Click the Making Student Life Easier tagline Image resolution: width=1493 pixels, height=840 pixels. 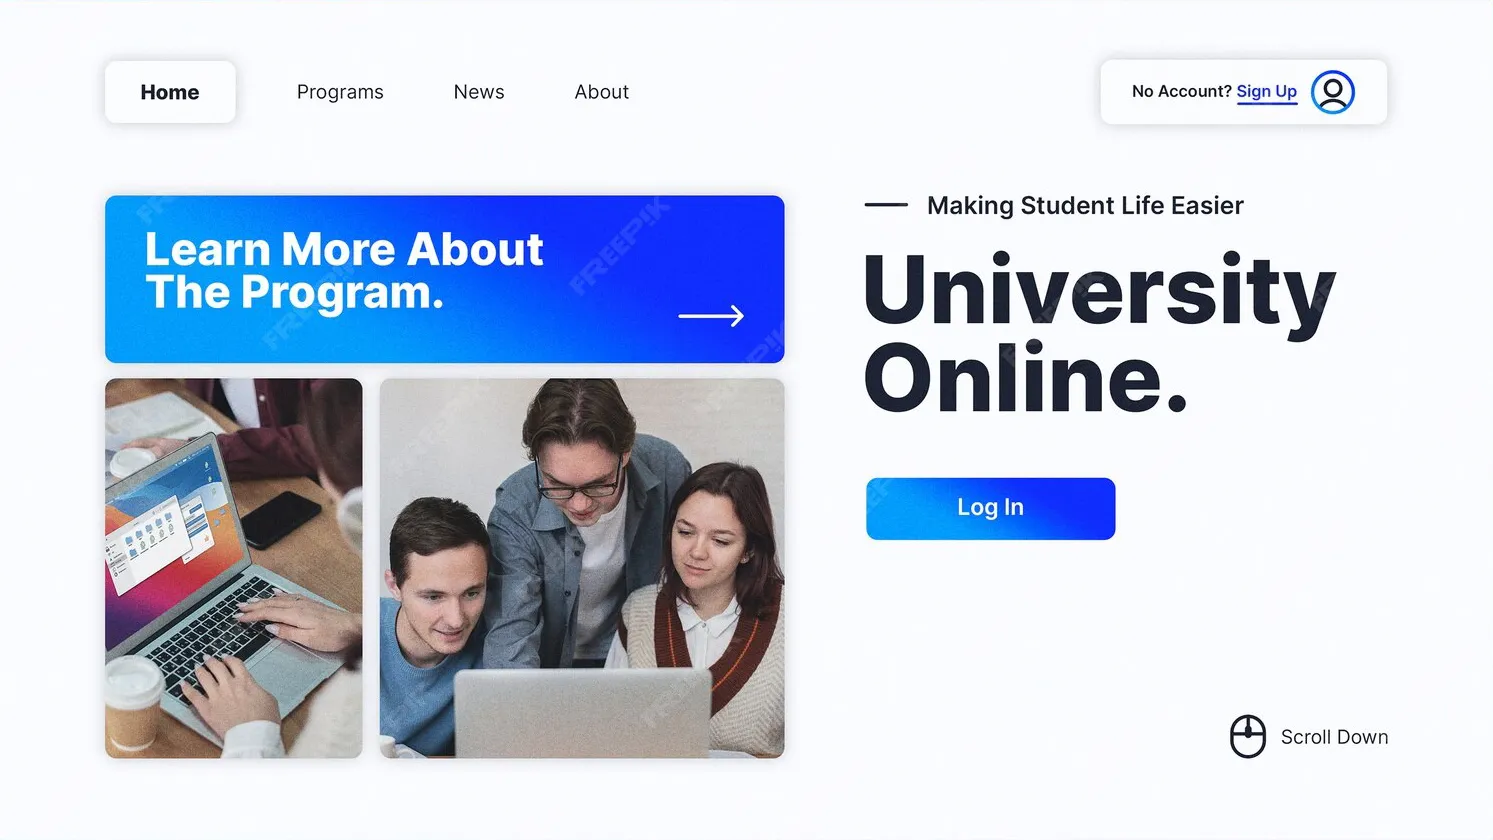pos(1085,205)
